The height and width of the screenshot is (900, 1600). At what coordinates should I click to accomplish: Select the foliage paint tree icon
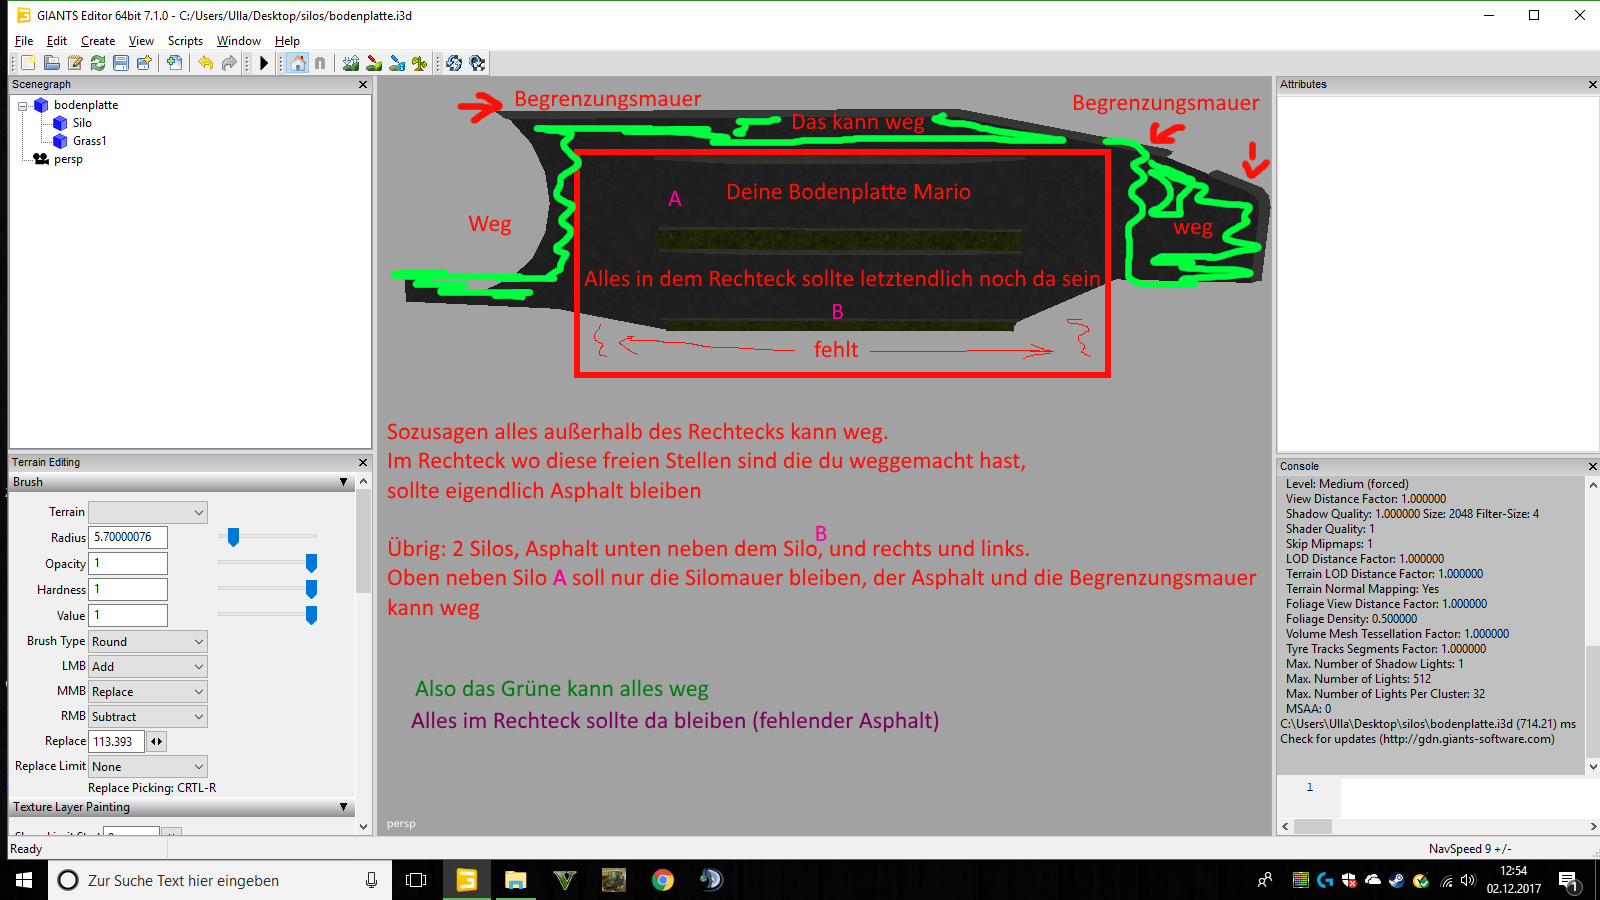pos(420,63)
